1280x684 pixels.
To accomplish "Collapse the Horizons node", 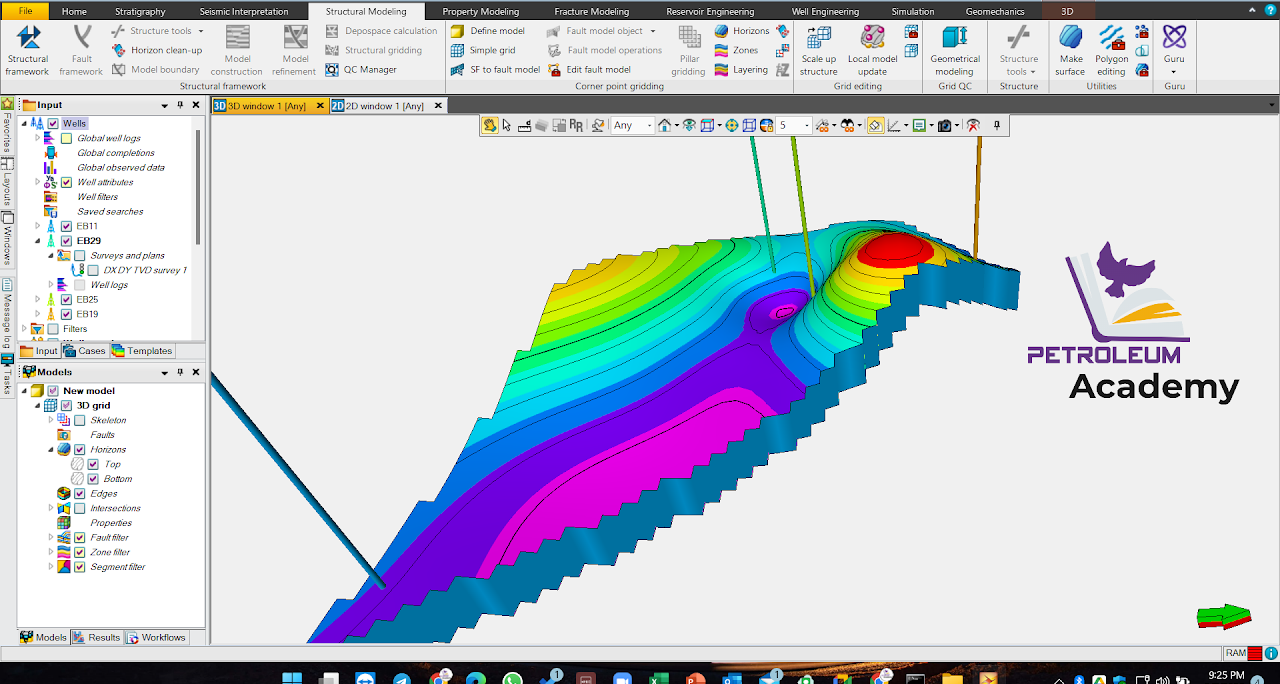I will (x=51, y=450).
